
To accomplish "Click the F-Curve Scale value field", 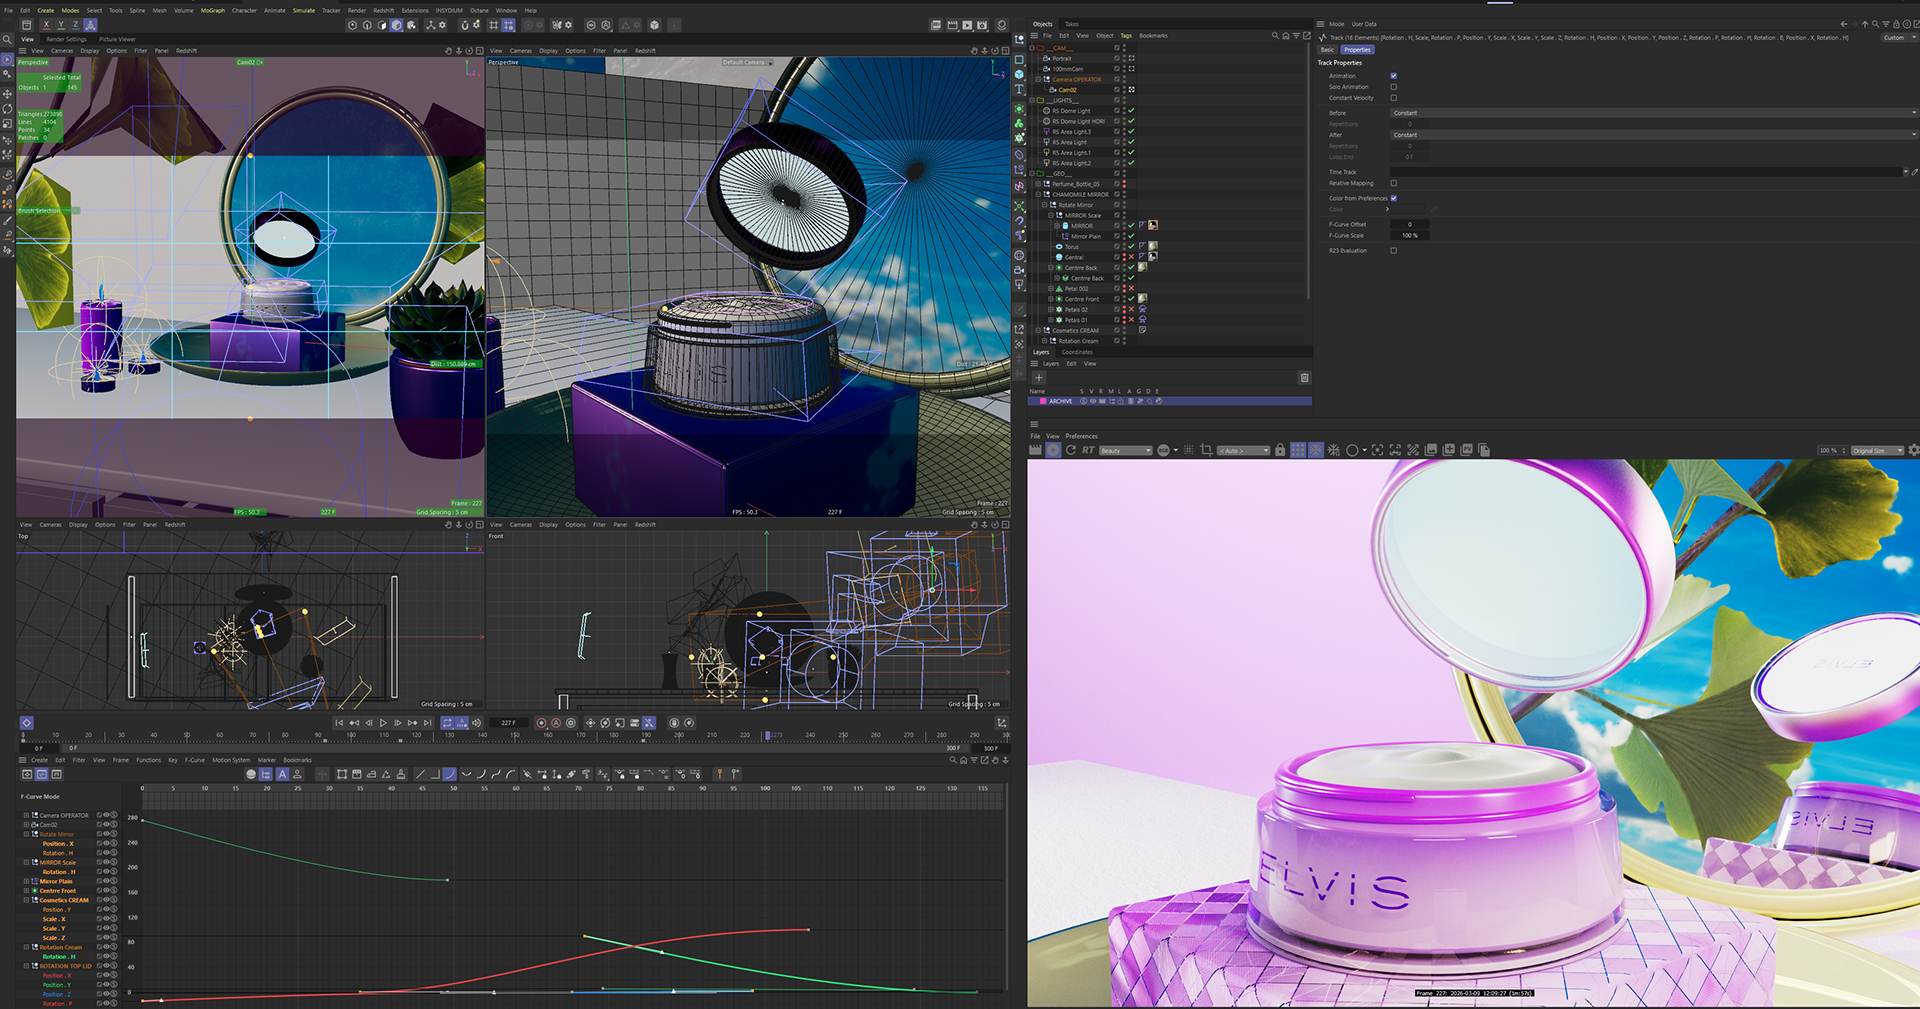I will tap(1410, 236).
